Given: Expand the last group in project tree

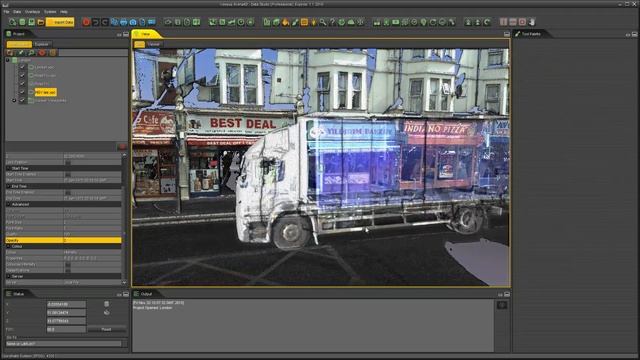Looking at the screenshot, I should click(14, 100).
